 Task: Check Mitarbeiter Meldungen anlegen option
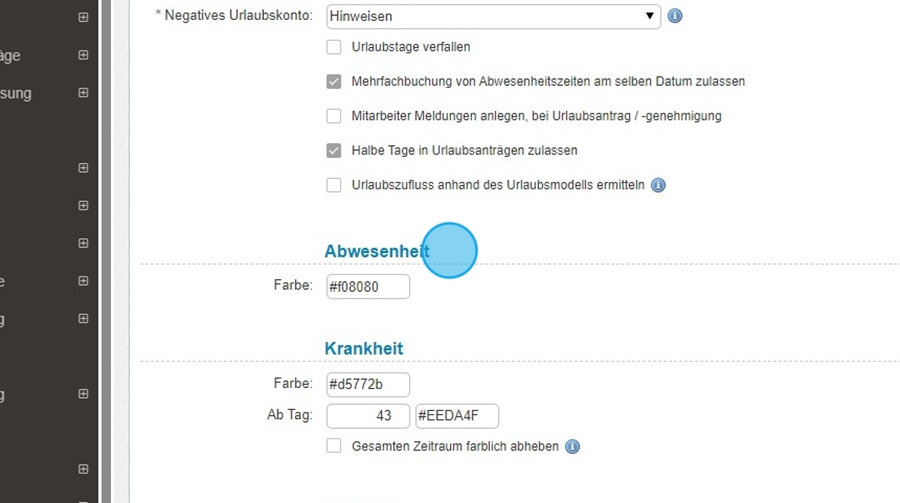click(334, 116)
